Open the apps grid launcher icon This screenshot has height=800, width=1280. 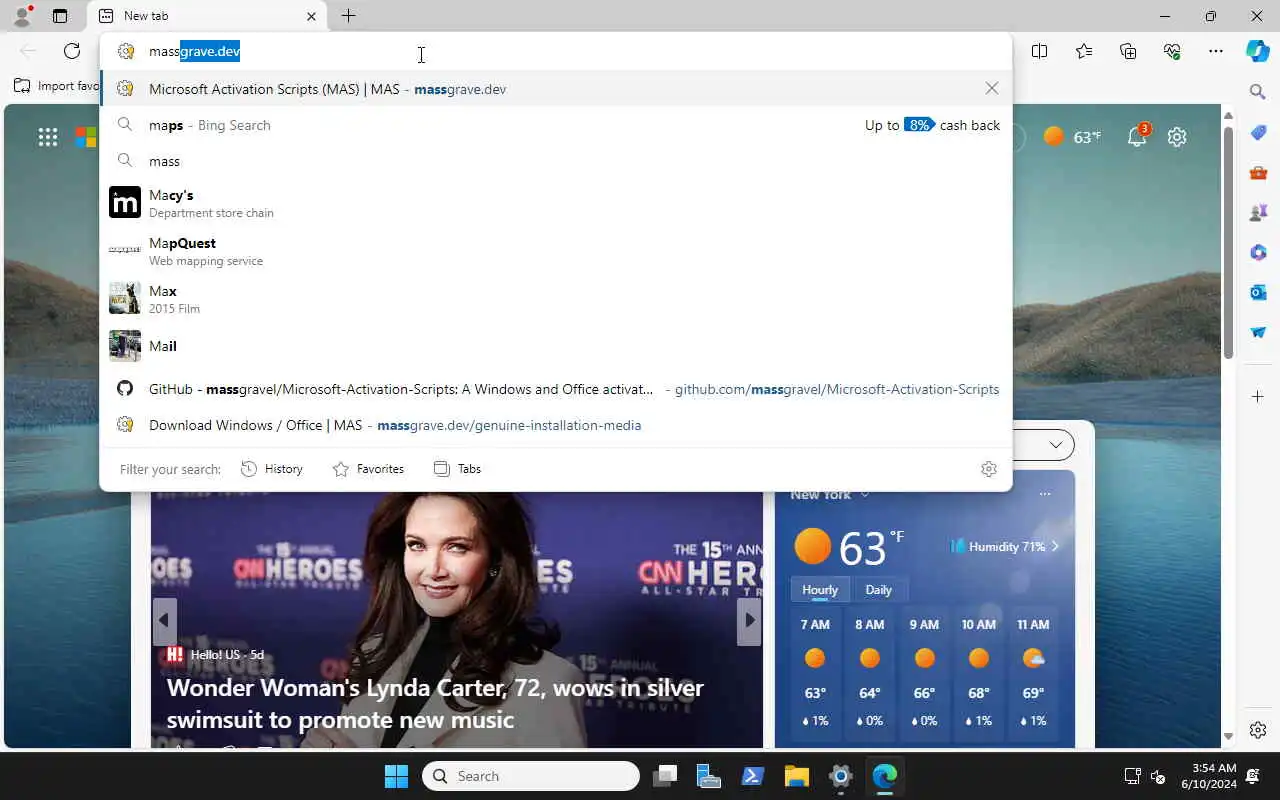[48, 137]
